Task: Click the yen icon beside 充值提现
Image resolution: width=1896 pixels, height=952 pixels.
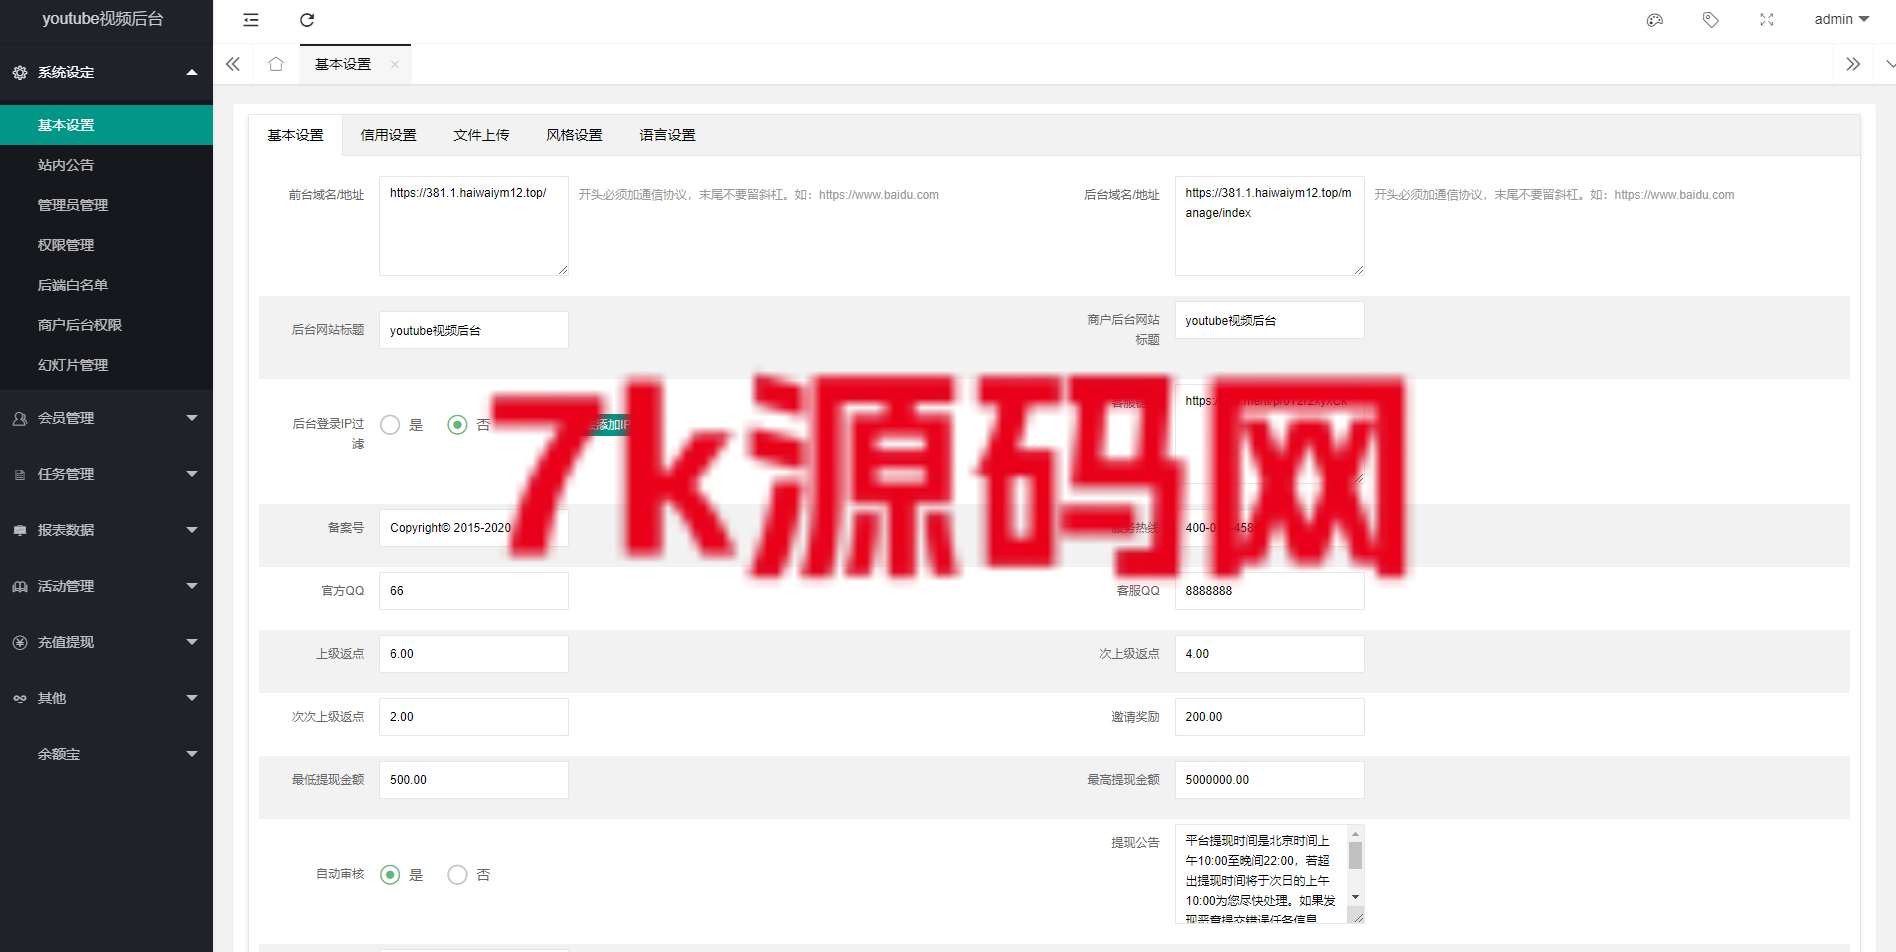Action: [x=20, y=642]
